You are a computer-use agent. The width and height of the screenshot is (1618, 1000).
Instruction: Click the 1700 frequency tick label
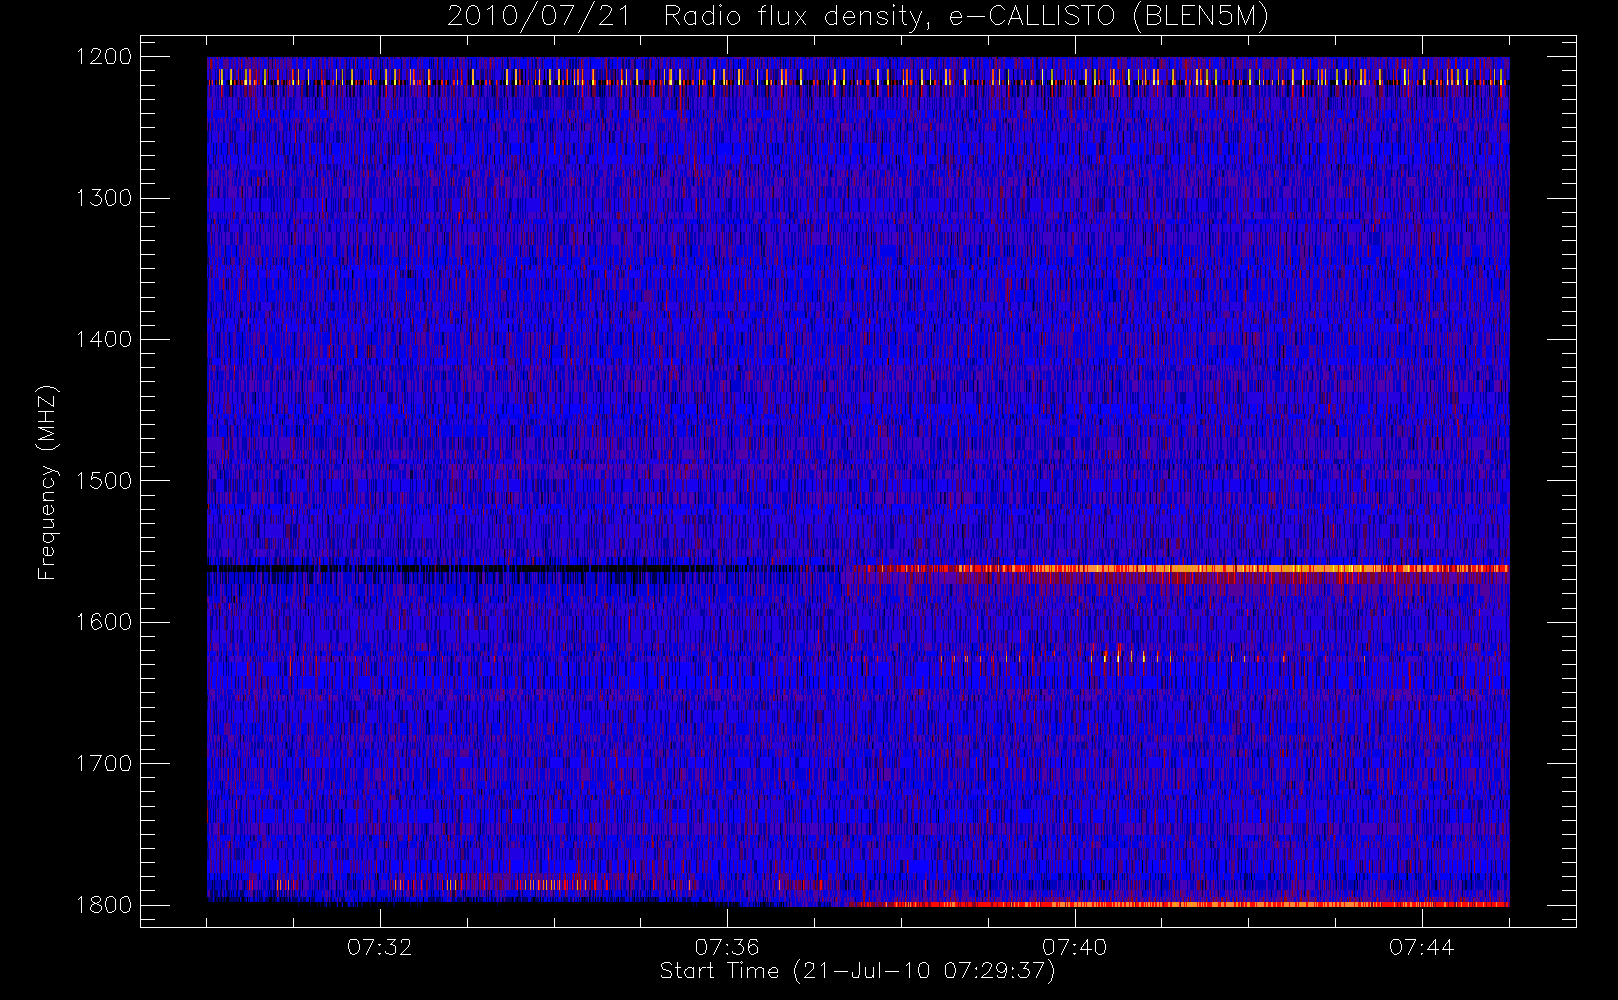click(104, 764)
